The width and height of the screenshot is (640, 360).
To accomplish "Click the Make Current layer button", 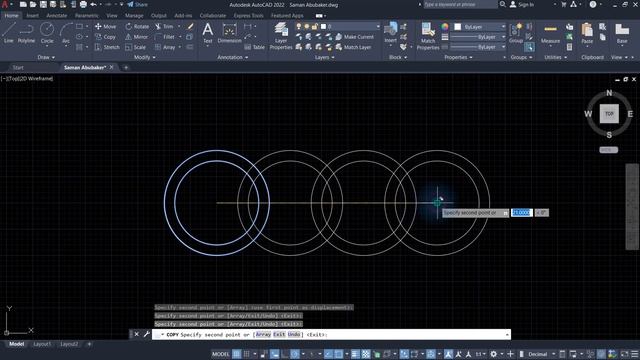I will point(354,37).
